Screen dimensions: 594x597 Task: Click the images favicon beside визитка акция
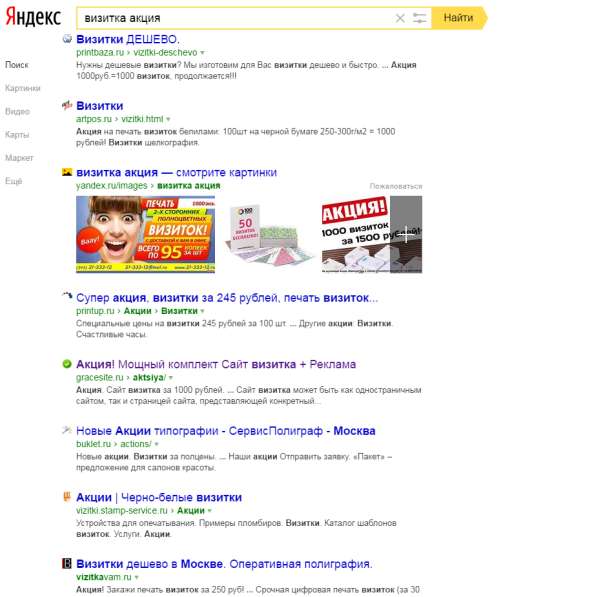[67, 172]
